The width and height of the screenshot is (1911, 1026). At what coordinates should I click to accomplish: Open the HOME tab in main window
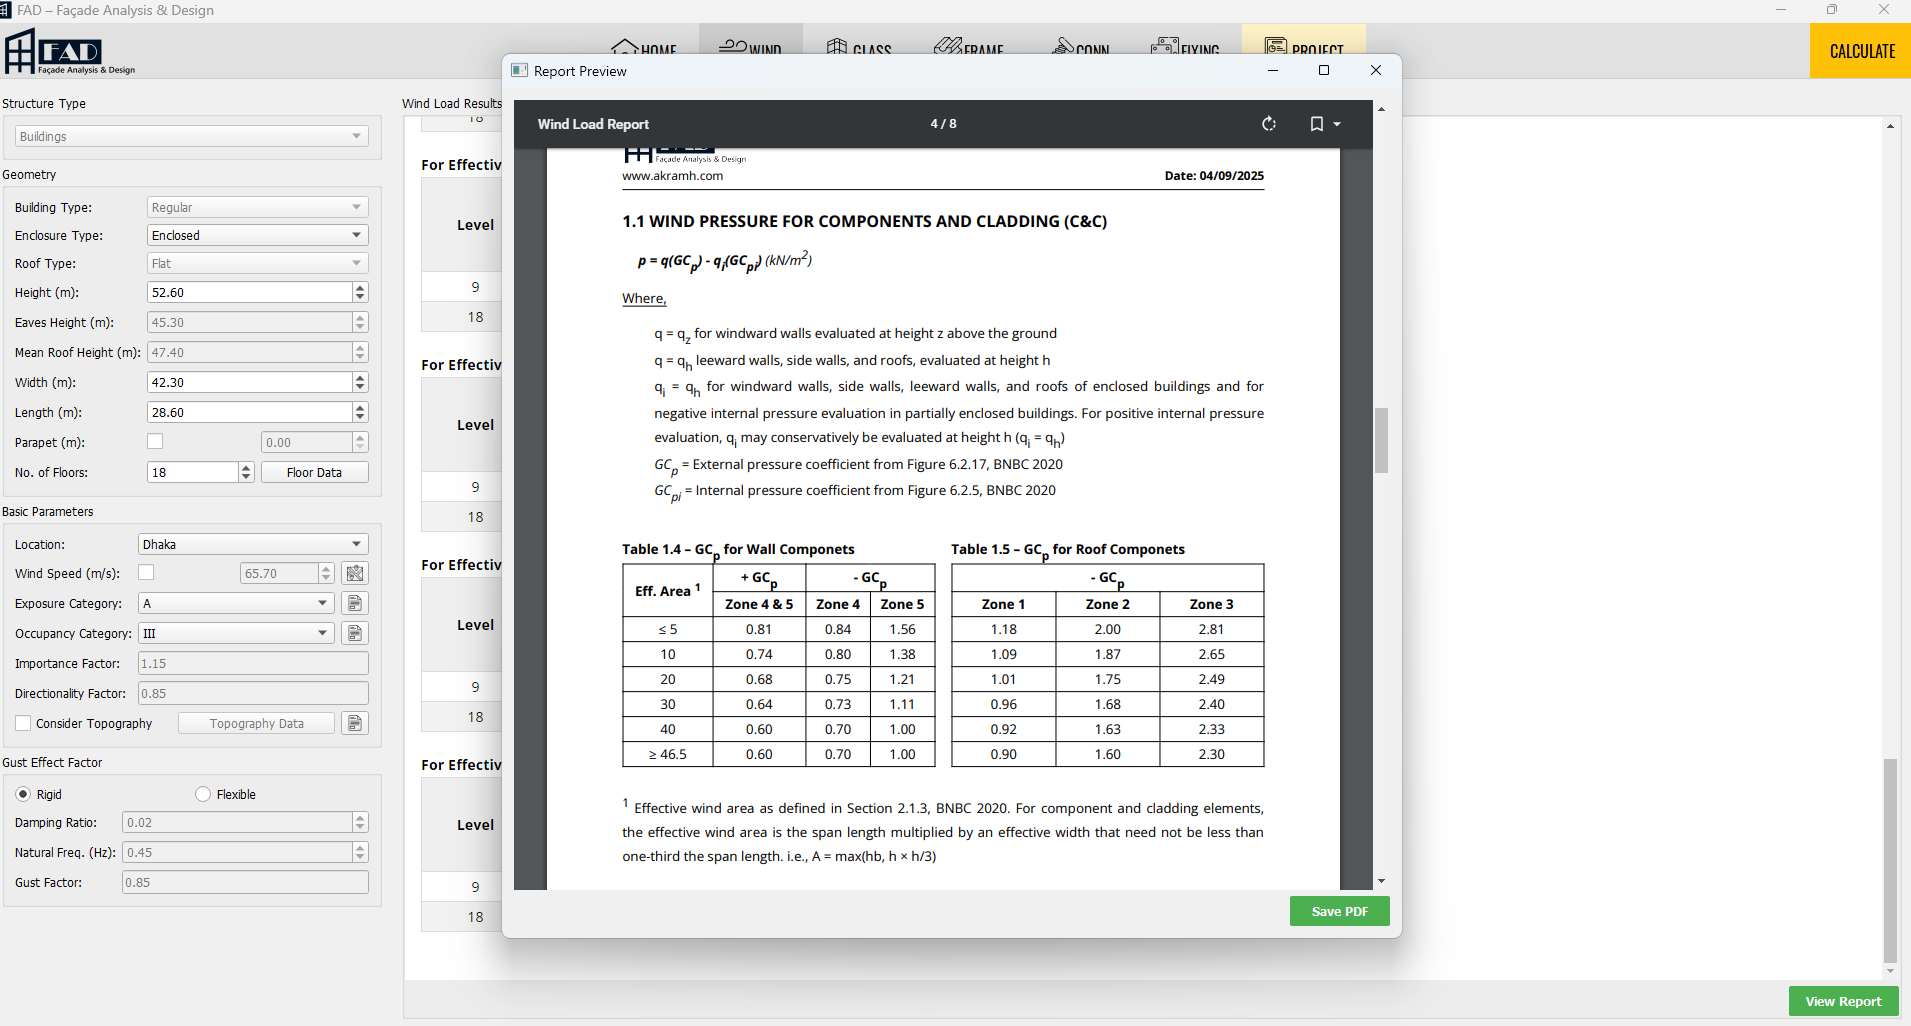(x=645, y=46)
